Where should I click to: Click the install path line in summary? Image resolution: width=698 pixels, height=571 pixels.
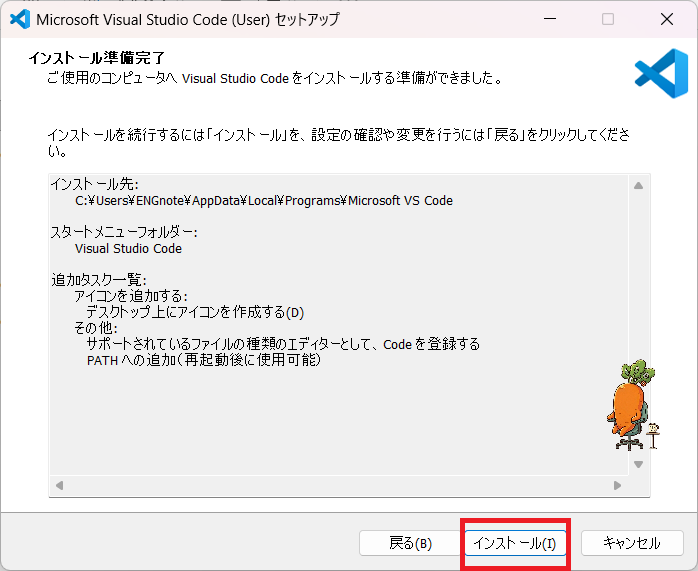pyautogui.click(x=264, y=201)
